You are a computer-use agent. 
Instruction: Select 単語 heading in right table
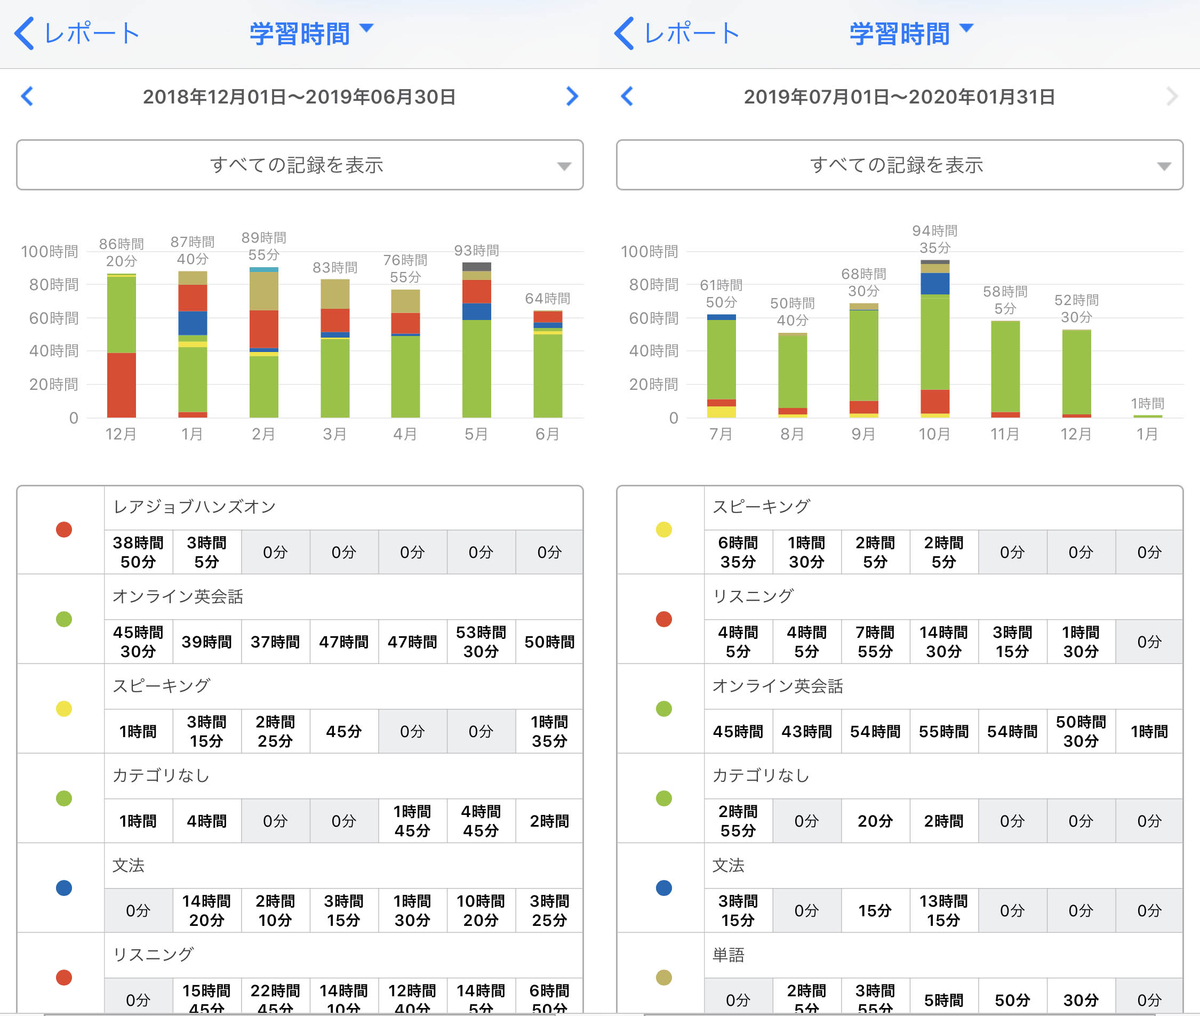point(728,955)
